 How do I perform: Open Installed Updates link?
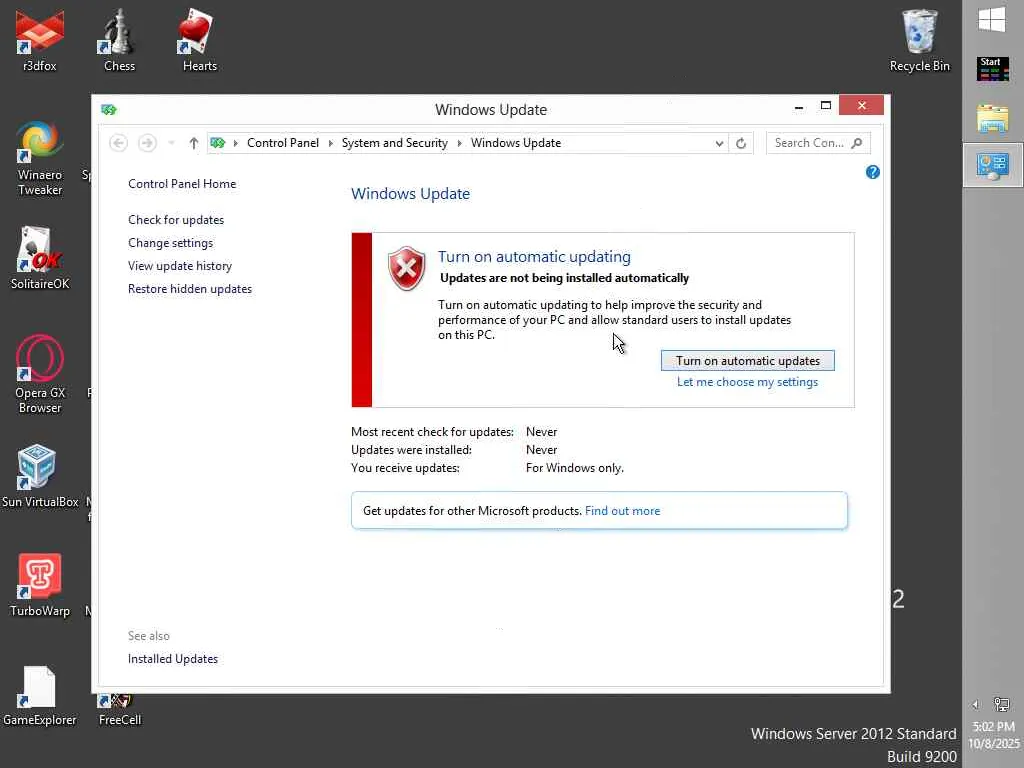pos(172,659)
